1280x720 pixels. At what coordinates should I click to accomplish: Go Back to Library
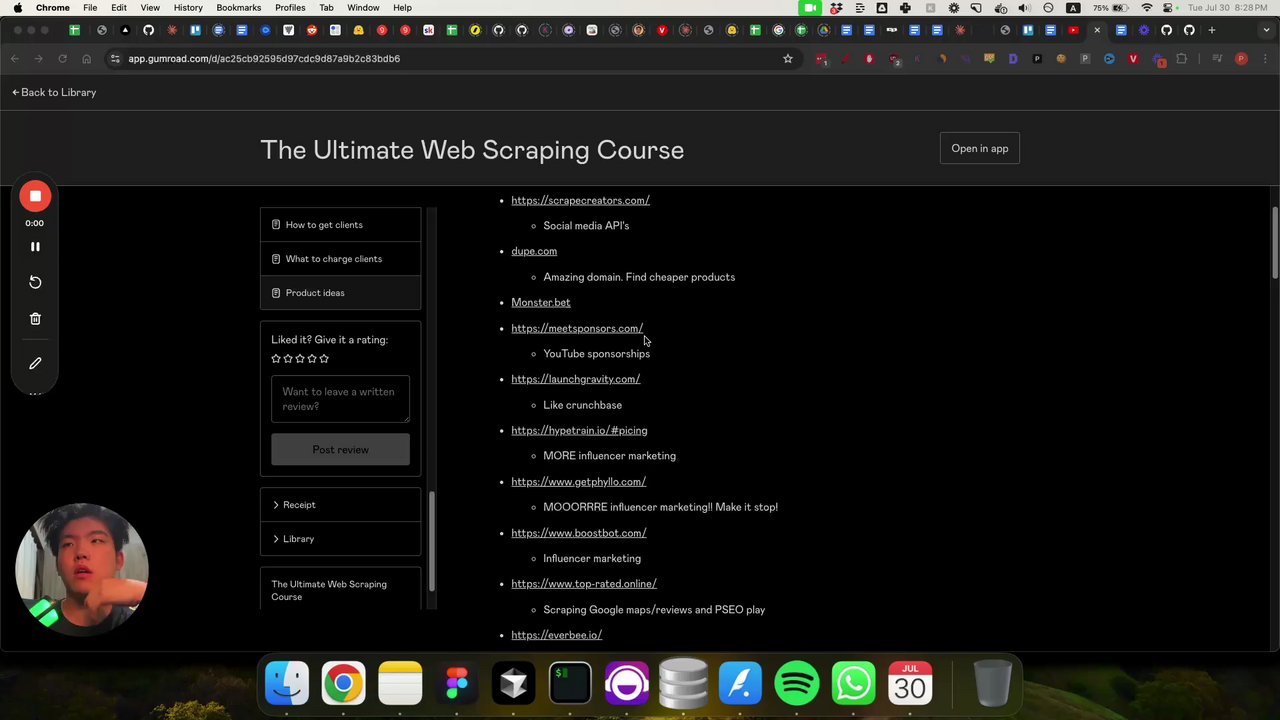[x=54, y=92]
